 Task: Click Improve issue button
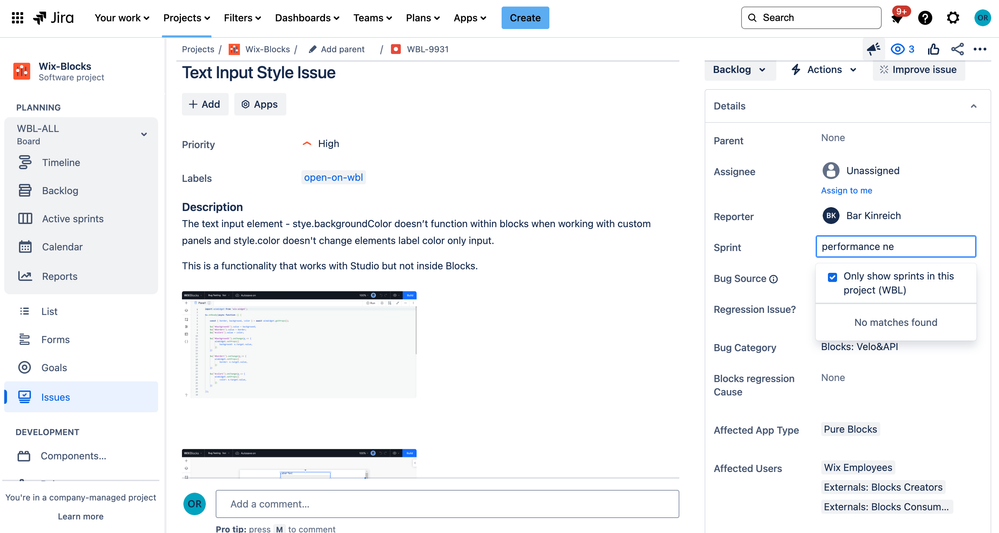[919, 69]
